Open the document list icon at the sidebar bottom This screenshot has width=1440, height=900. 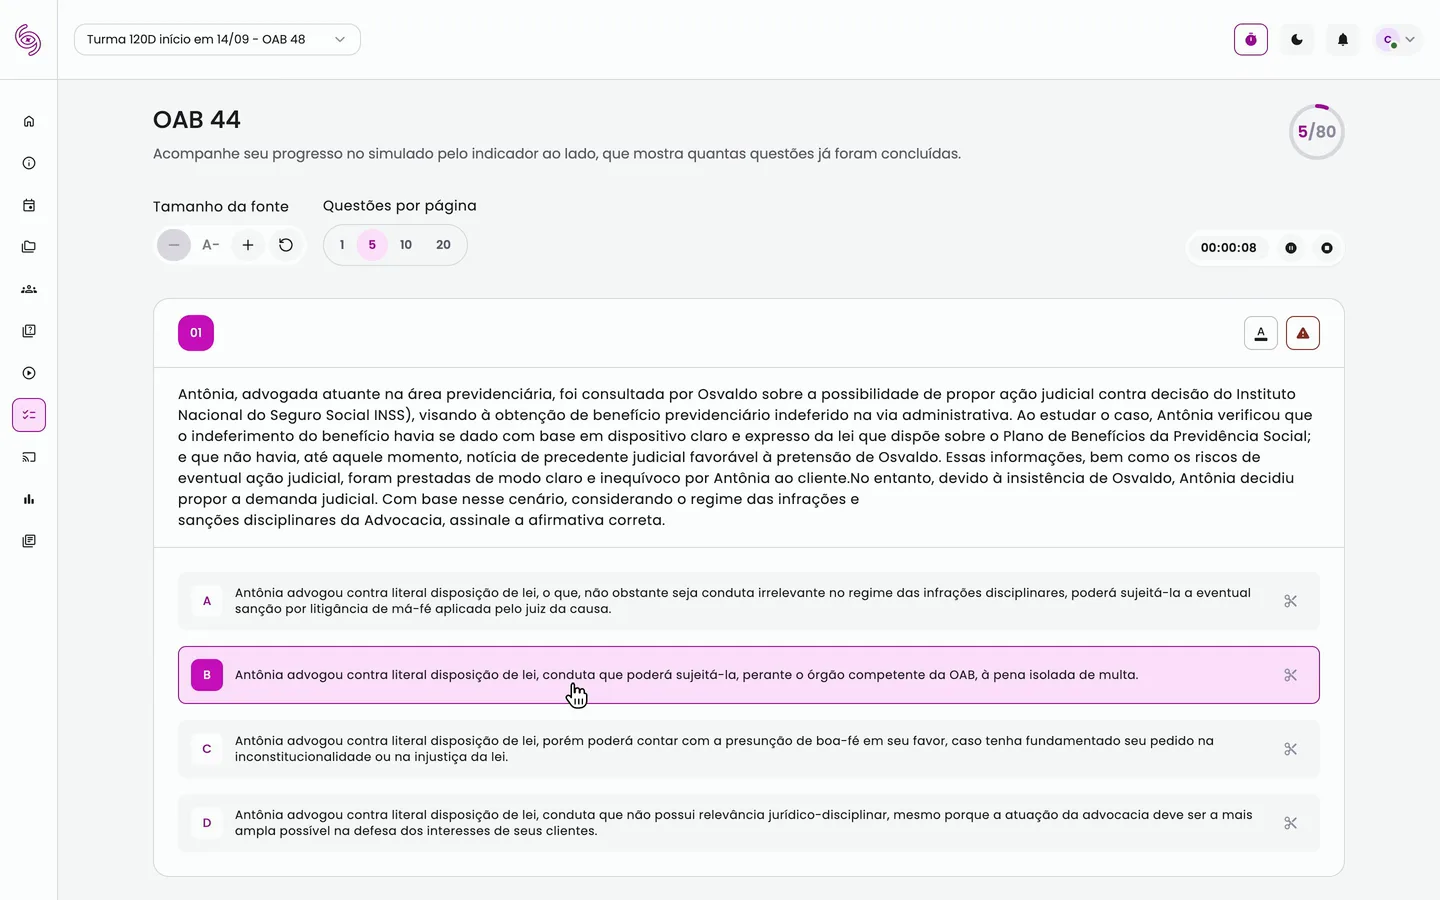click(x=29, y=541)
